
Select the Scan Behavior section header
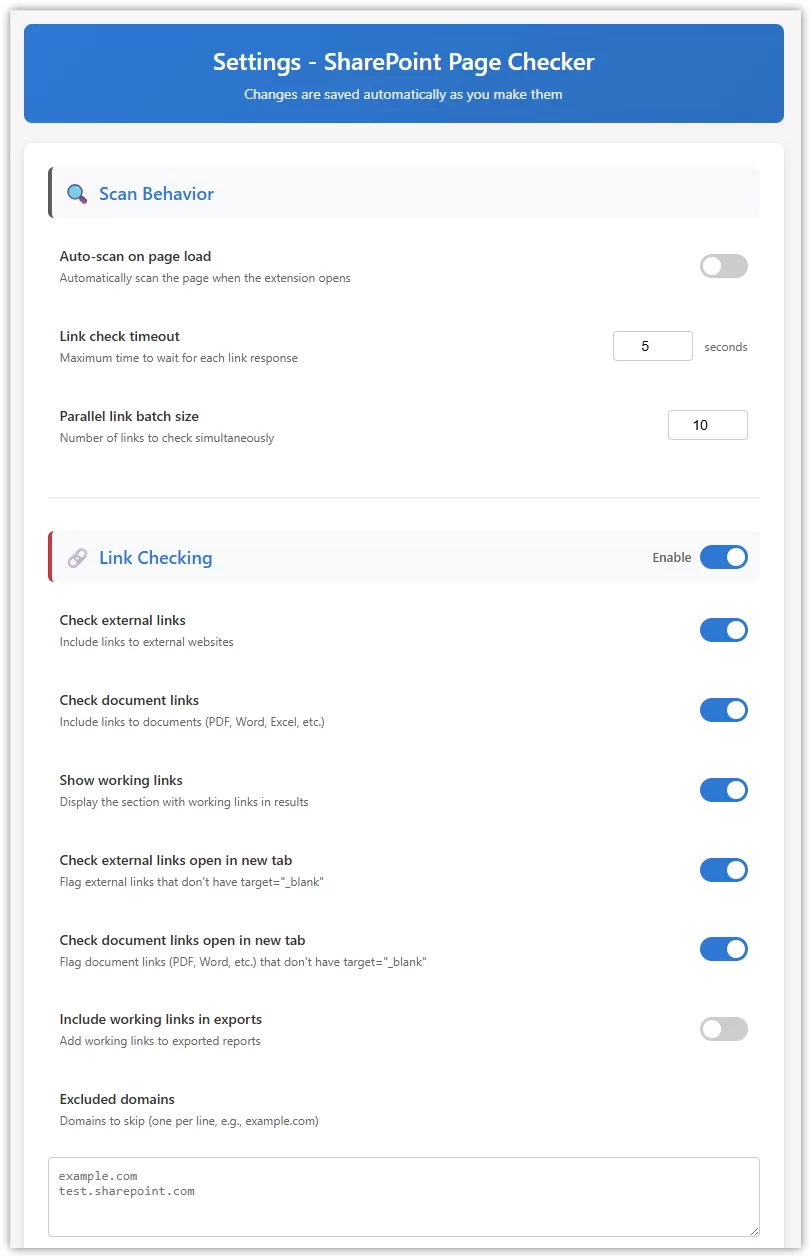click(156, 193)
